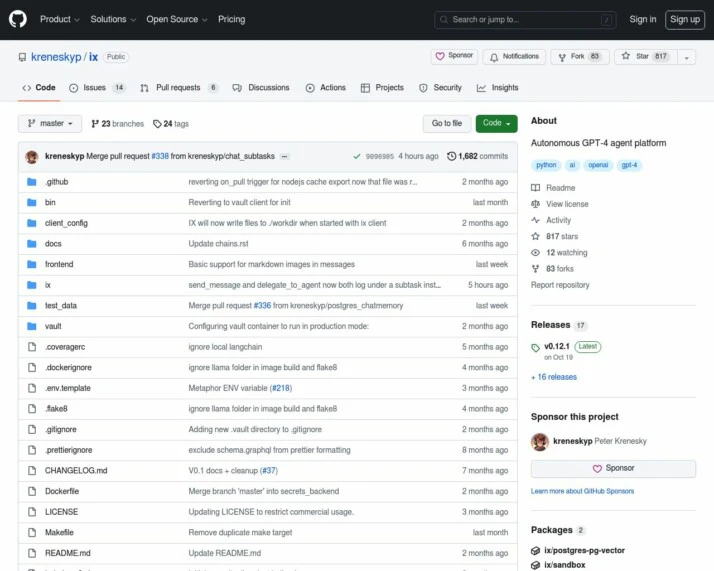Click the pulse icon next to Activity

click(536, 220)
